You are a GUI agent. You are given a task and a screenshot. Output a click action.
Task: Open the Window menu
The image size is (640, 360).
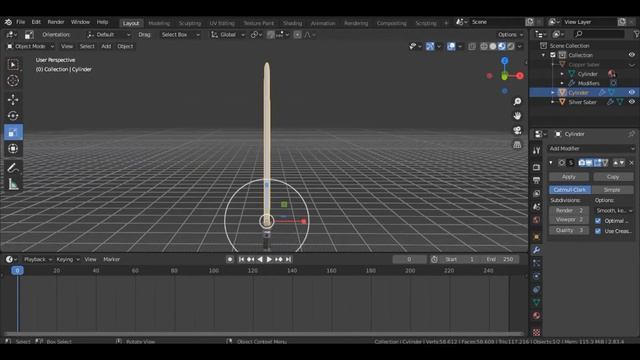pyautogui.click(x=80, y=22)
